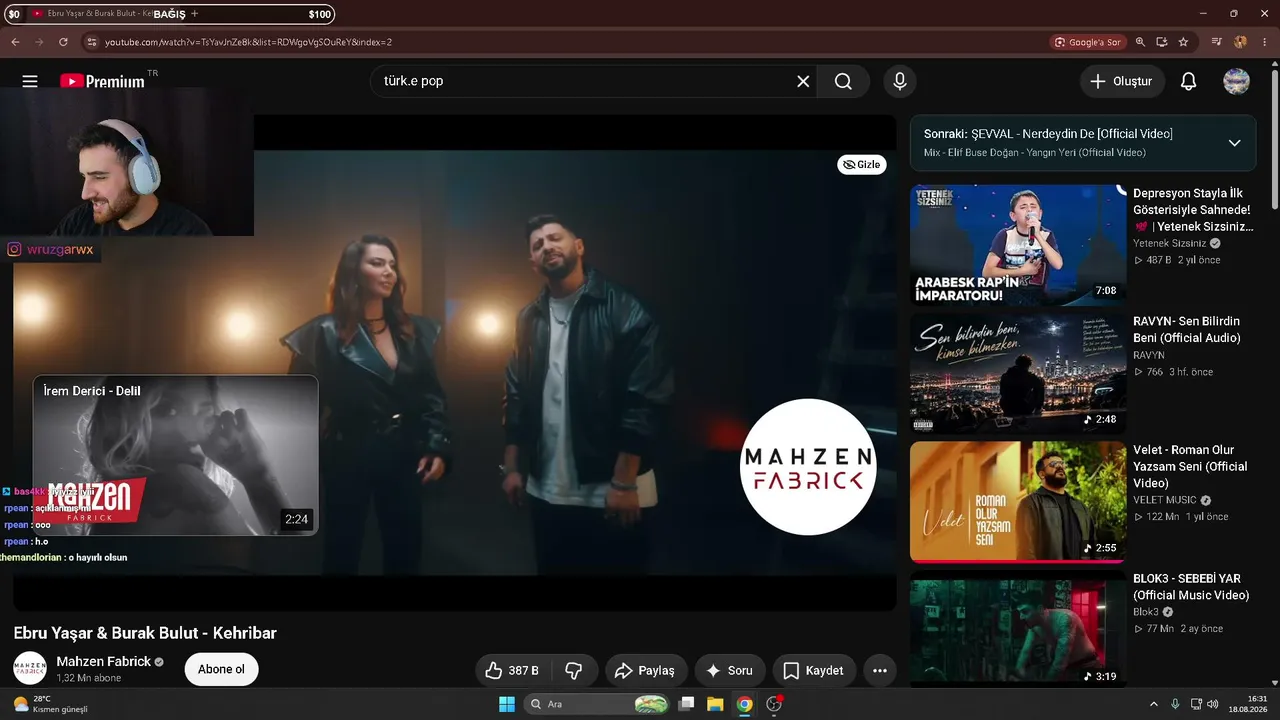1280x720 pixels.
Task: Open the Chrome profile avatar
Action: click(1241, 42)
